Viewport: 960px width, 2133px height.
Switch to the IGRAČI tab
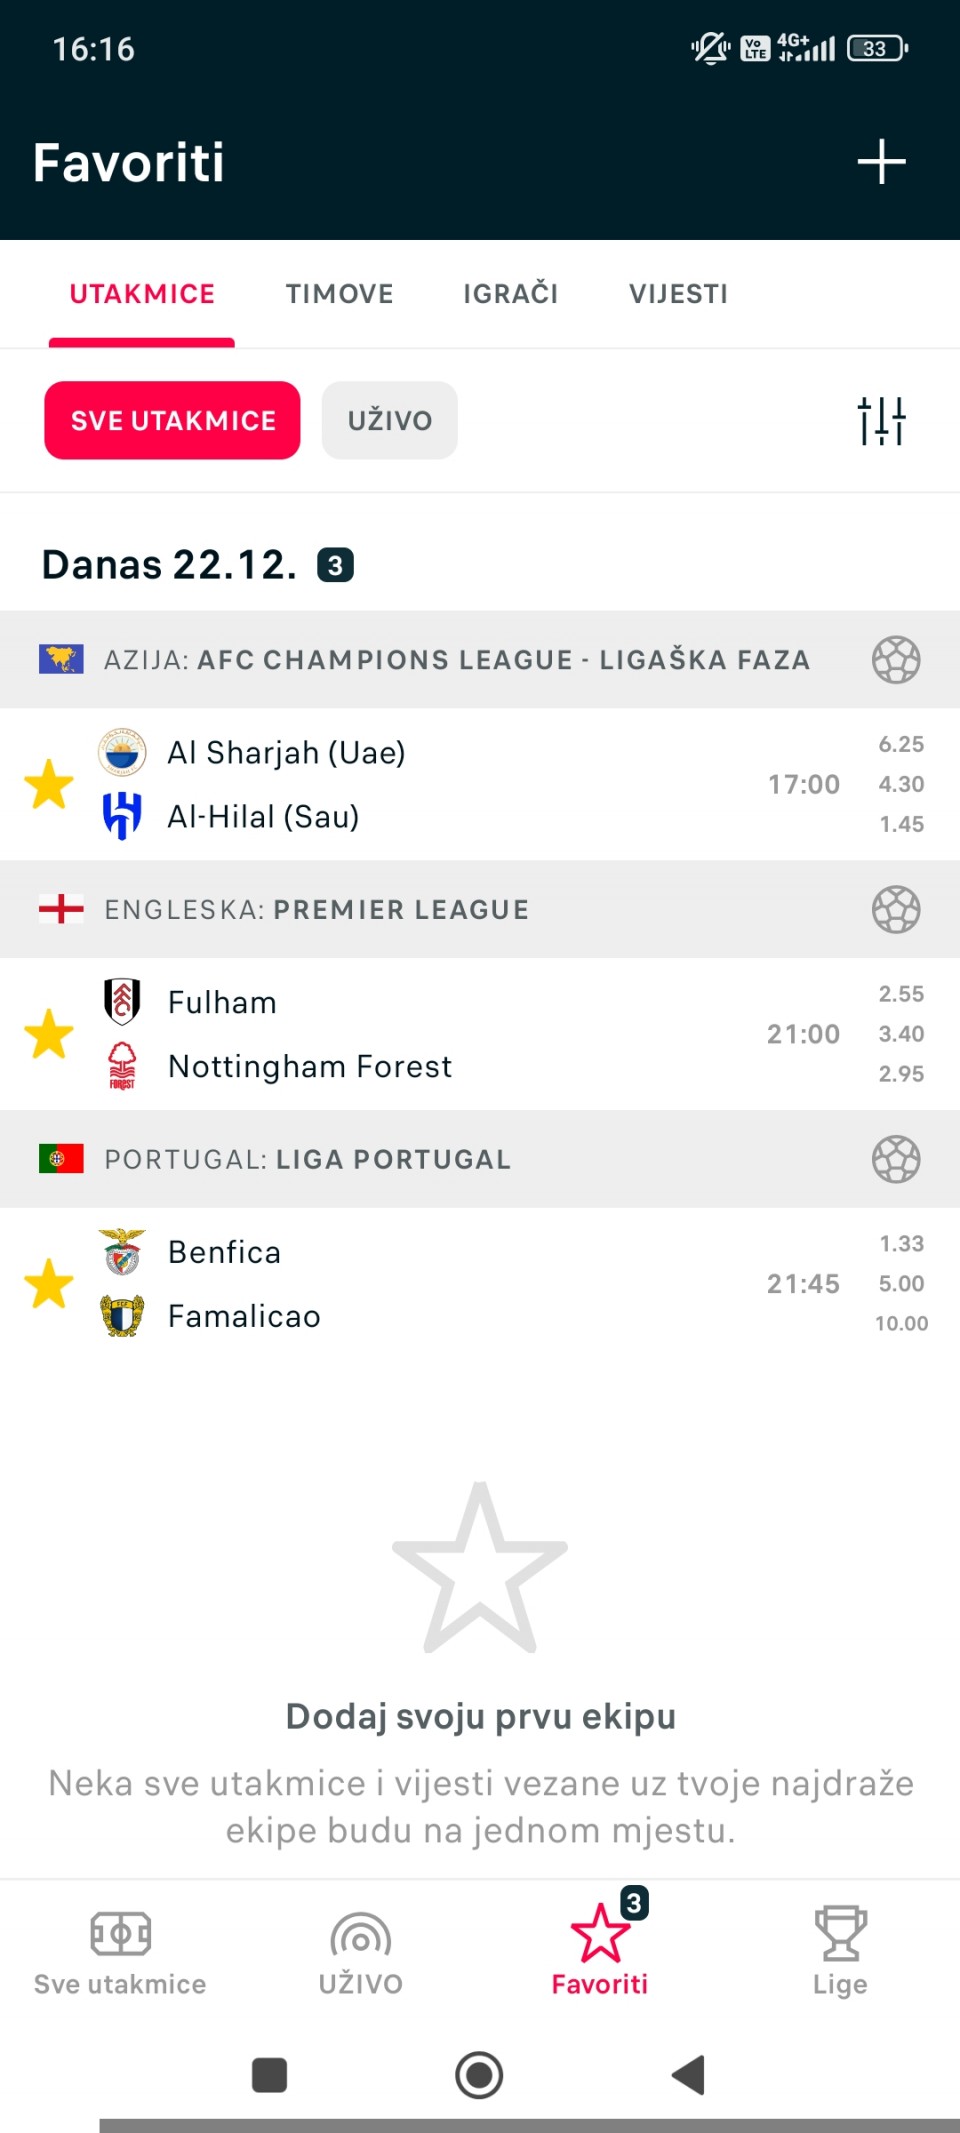510,294
